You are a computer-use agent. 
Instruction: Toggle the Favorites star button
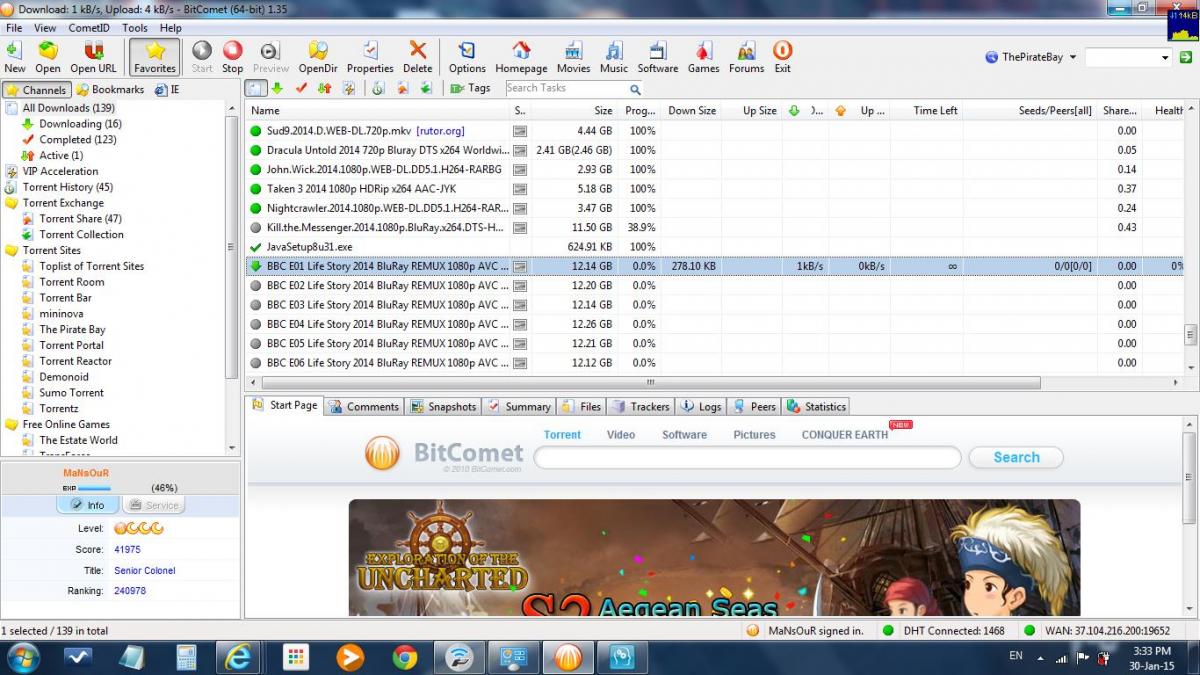coord(155,56)
